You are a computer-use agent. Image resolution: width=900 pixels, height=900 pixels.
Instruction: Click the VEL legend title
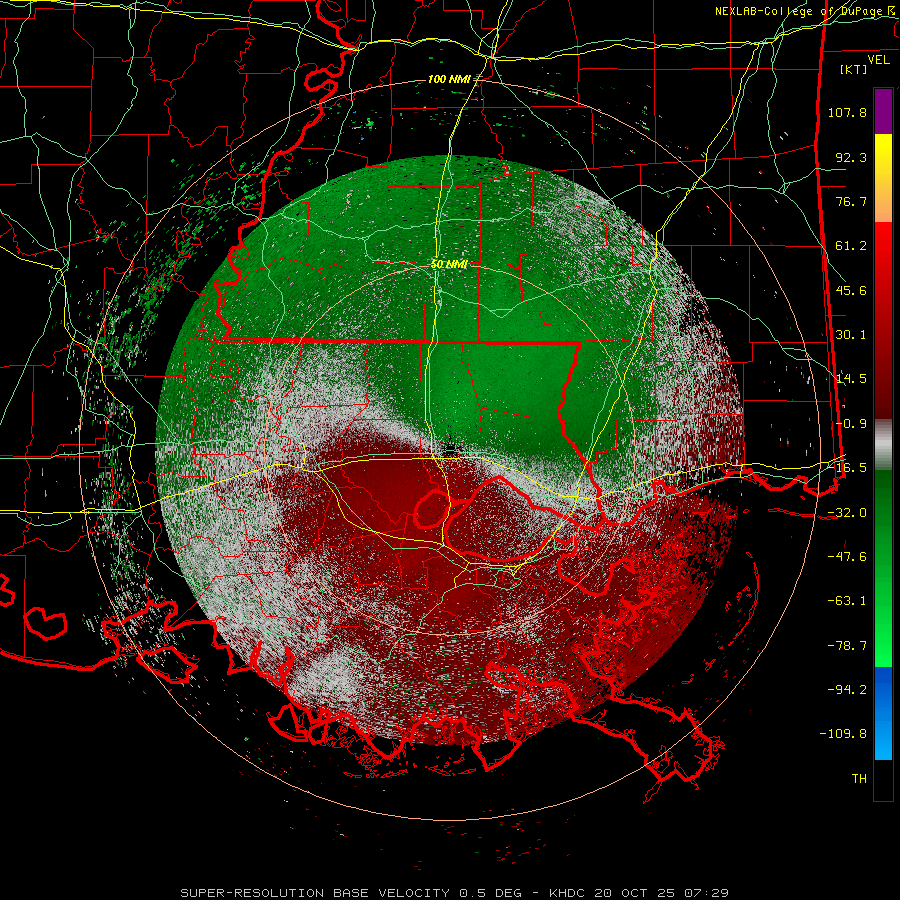tap(878, 60)
